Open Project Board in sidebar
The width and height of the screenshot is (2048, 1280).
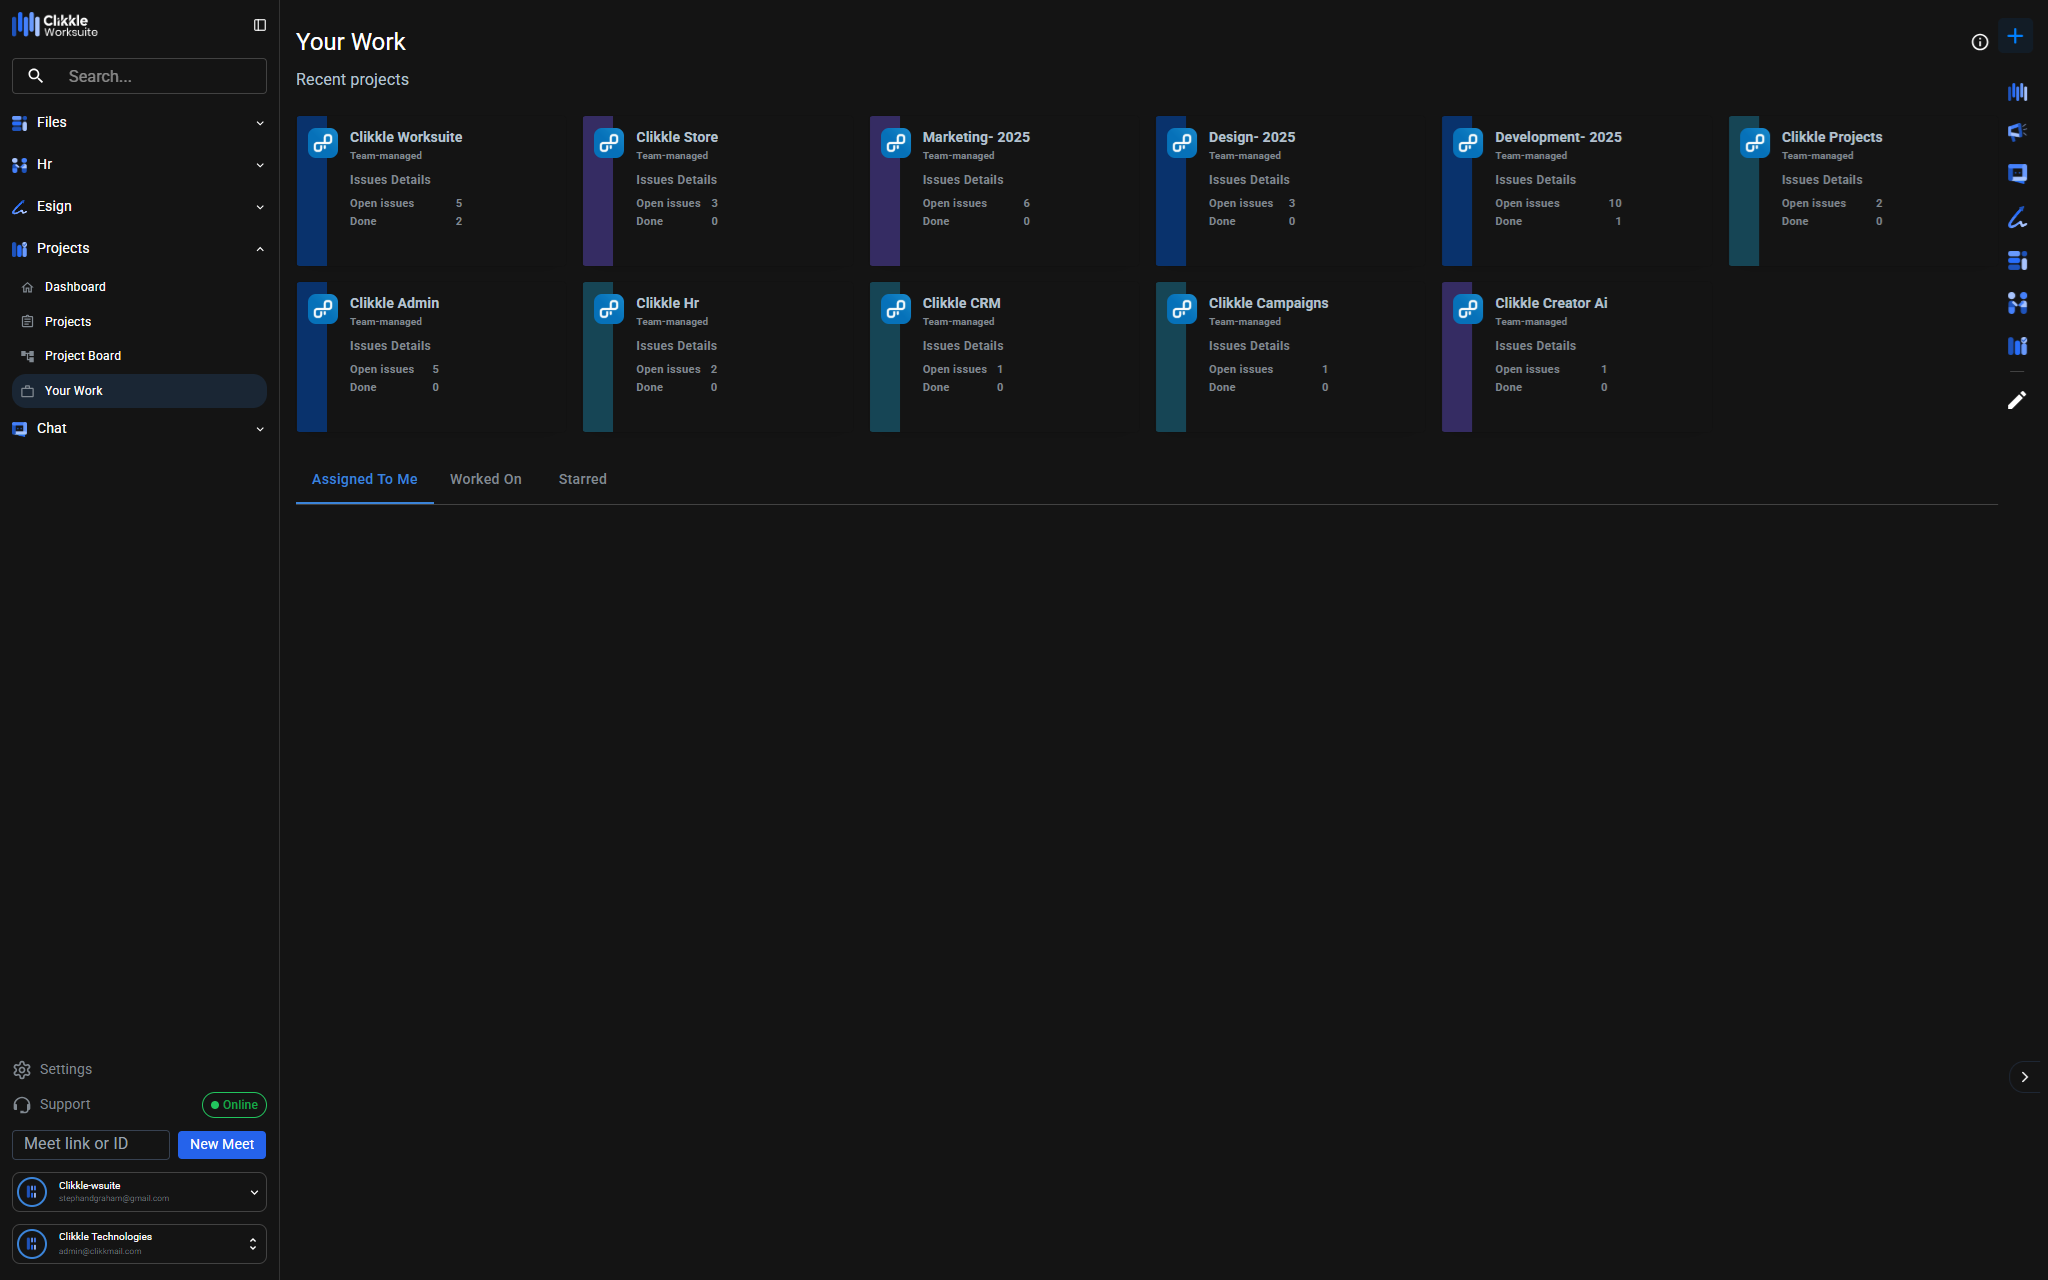[83, 356]
